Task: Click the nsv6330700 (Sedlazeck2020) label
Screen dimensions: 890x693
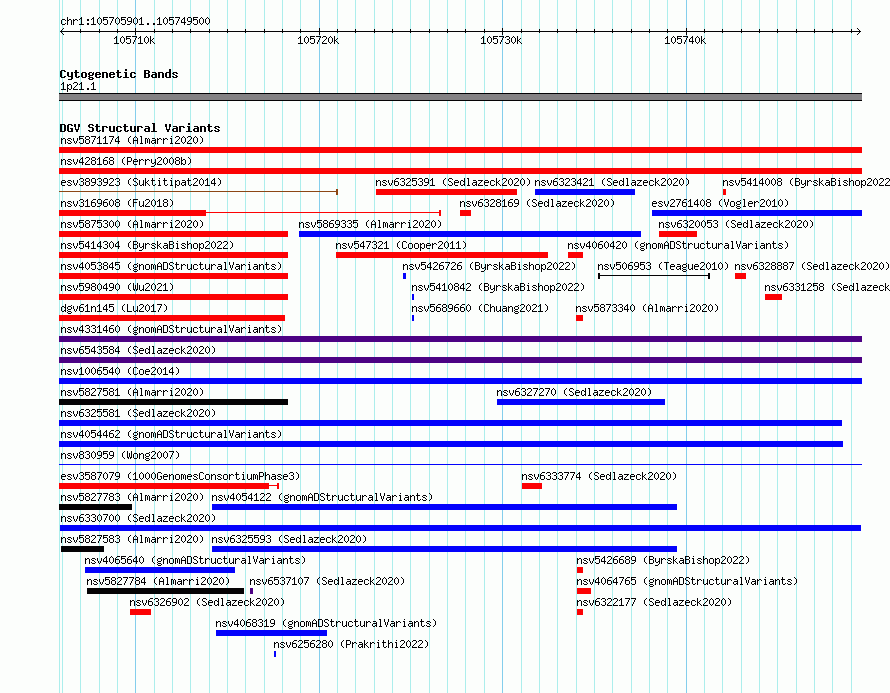Action: [138, 518]
